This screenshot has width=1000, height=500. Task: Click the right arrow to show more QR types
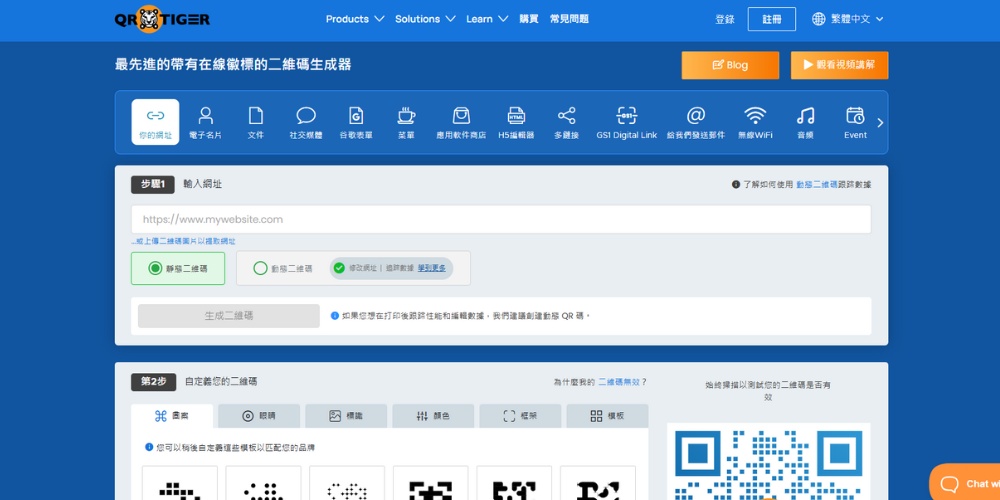coord(880,122)
